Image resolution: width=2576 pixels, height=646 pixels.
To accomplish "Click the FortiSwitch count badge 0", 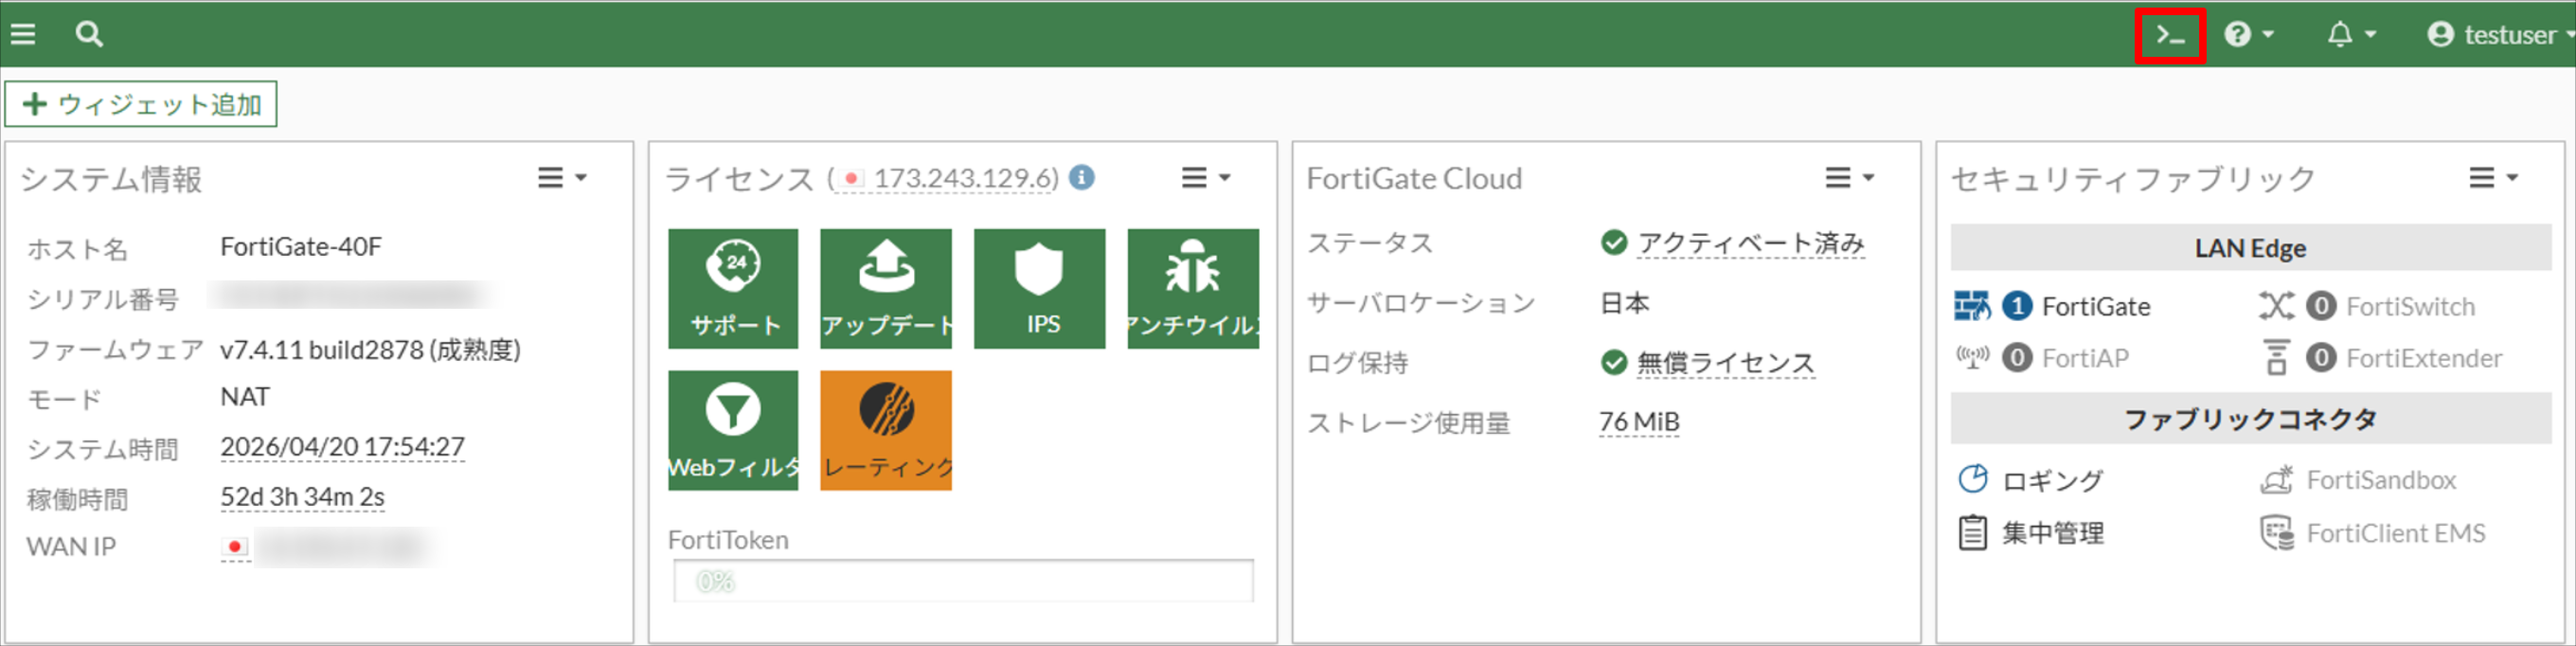I will 2321,306.
